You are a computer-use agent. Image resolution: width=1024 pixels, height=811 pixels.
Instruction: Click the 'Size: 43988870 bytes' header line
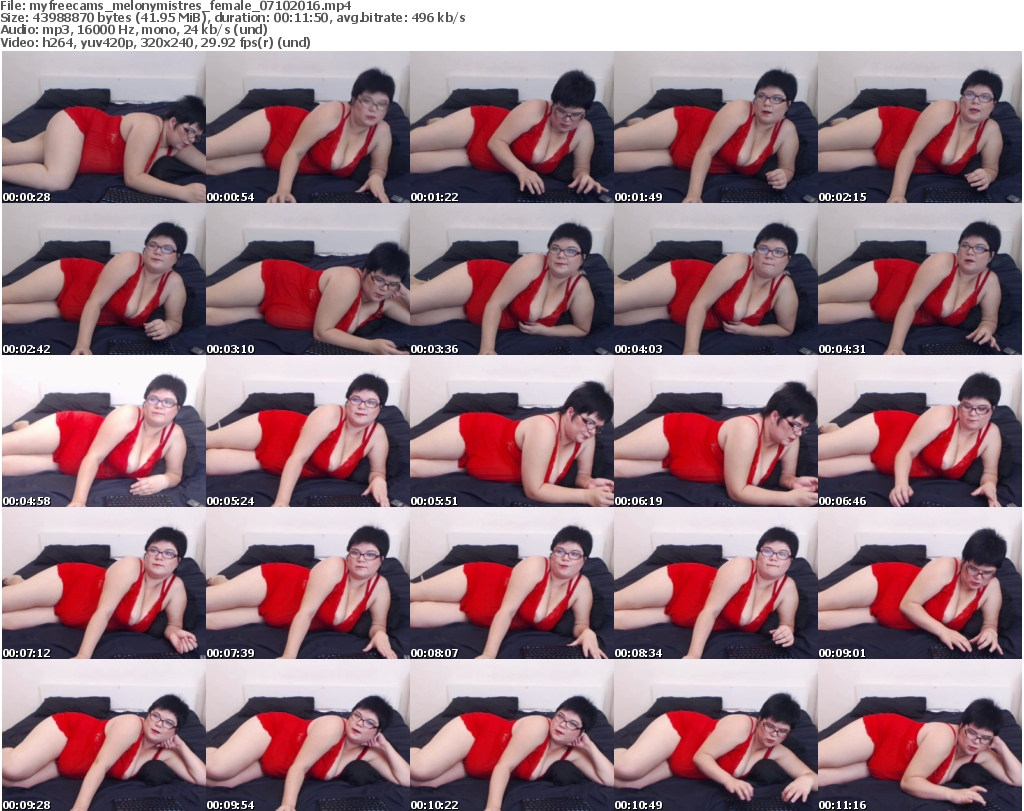click(232, 18)
